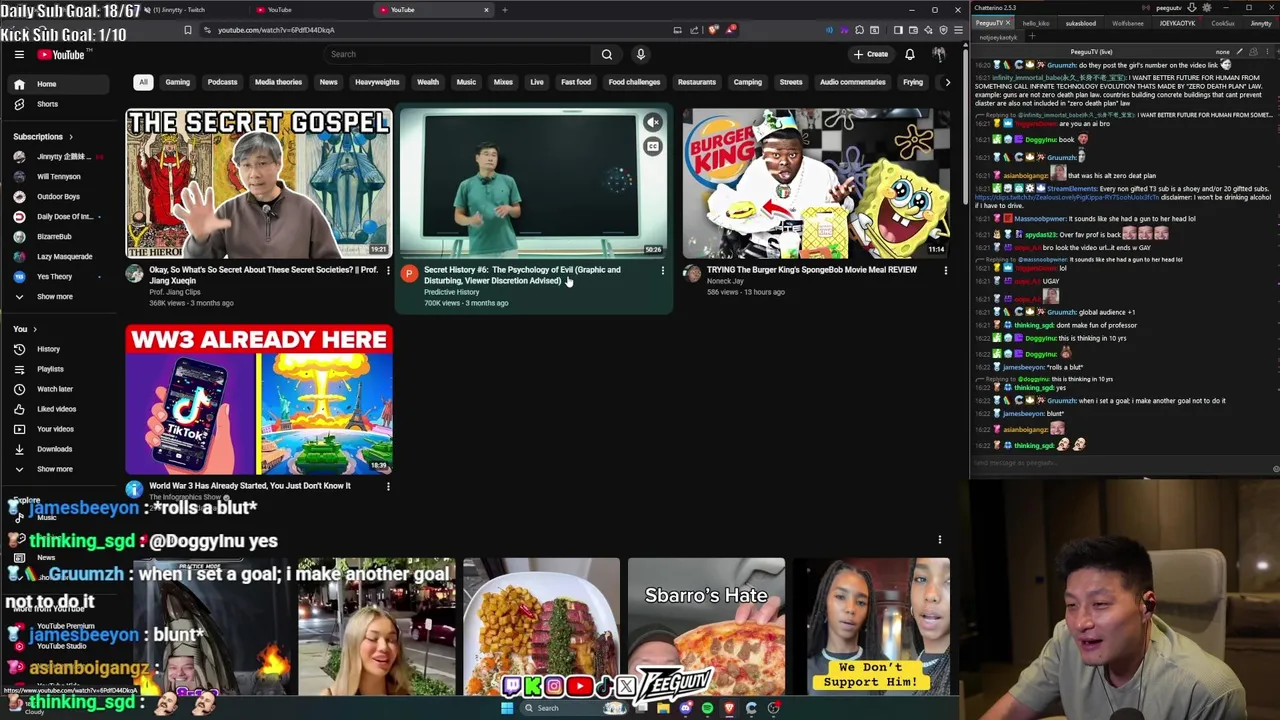Screen dimensions: 1280x720
Task: Click the search magnifier button
Action: [606, 54]
